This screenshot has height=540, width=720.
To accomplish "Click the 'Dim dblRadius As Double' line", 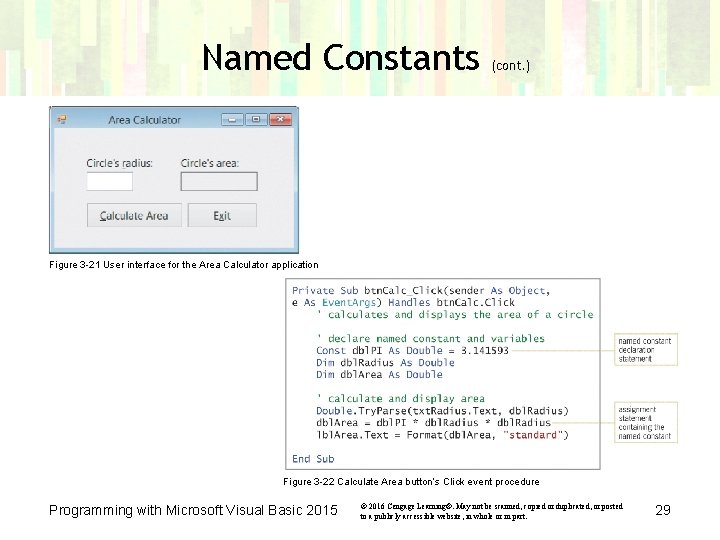I will click(x=385, y=363).
